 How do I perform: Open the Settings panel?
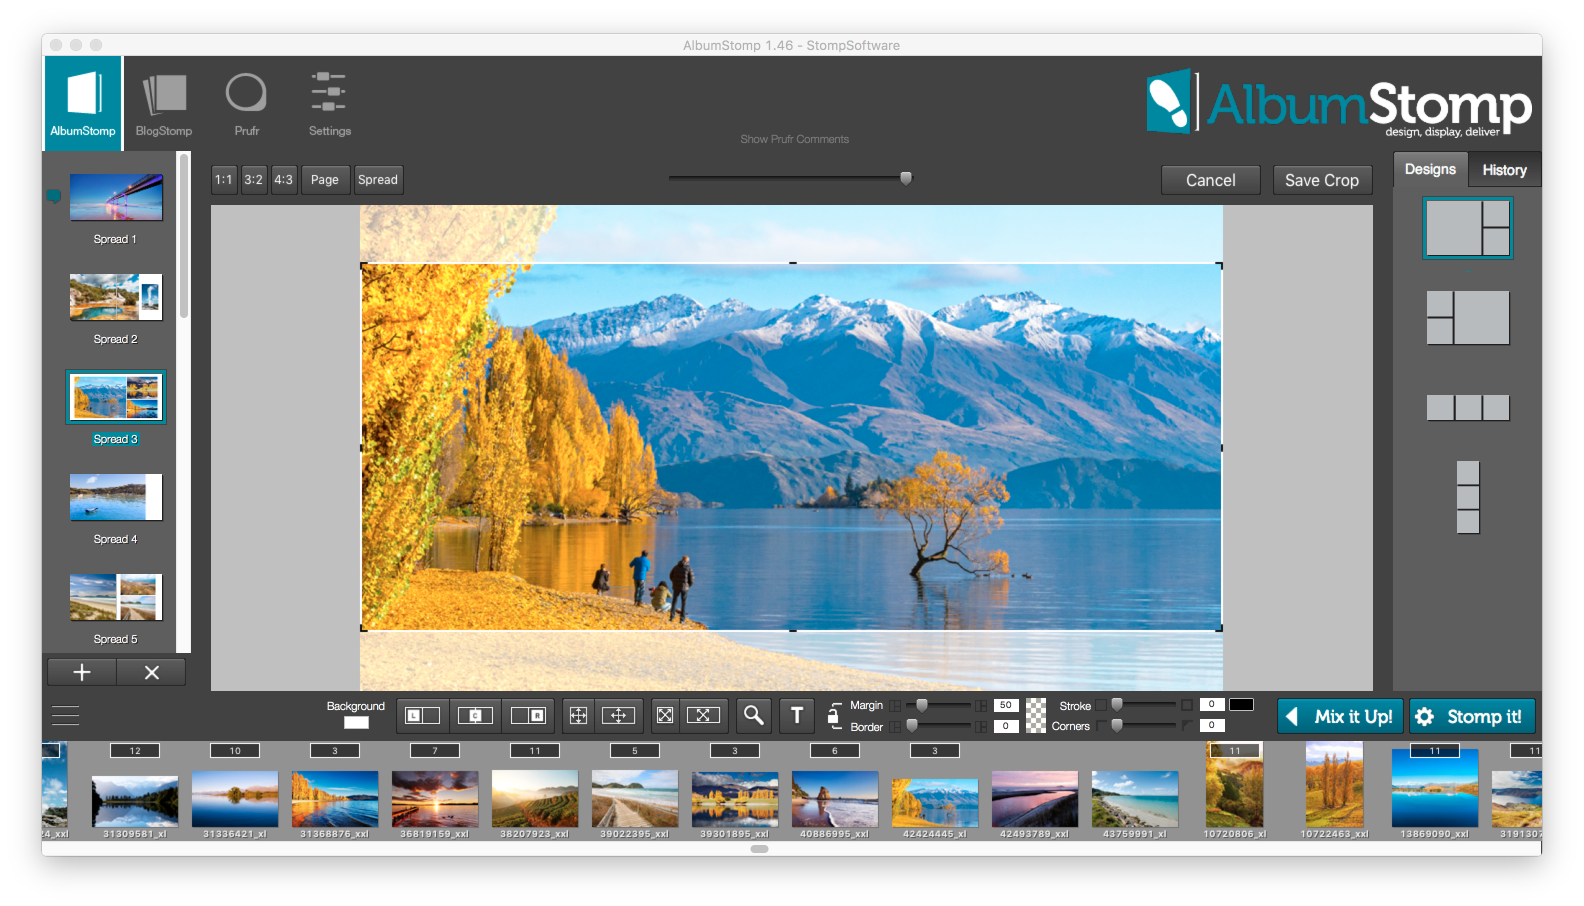[329, 104]
